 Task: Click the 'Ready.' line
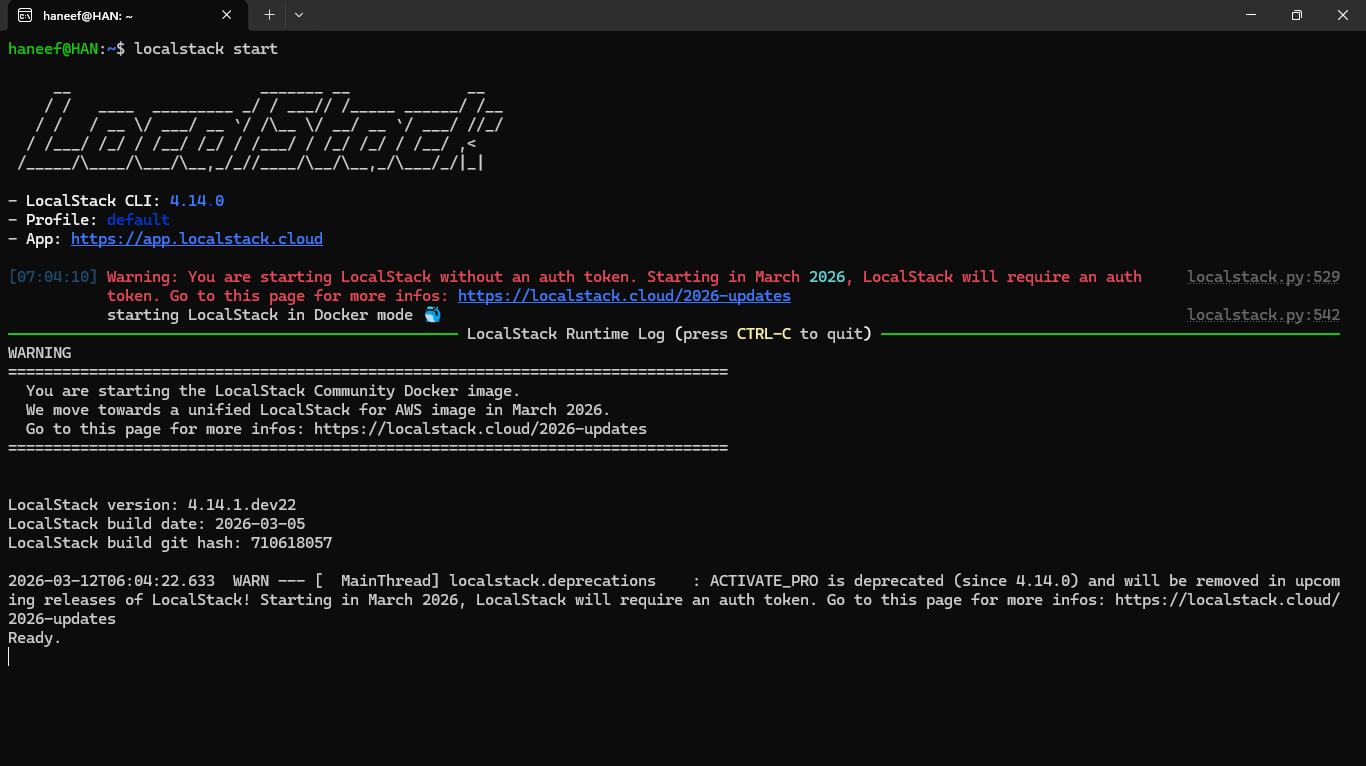[x=35, y=638]
